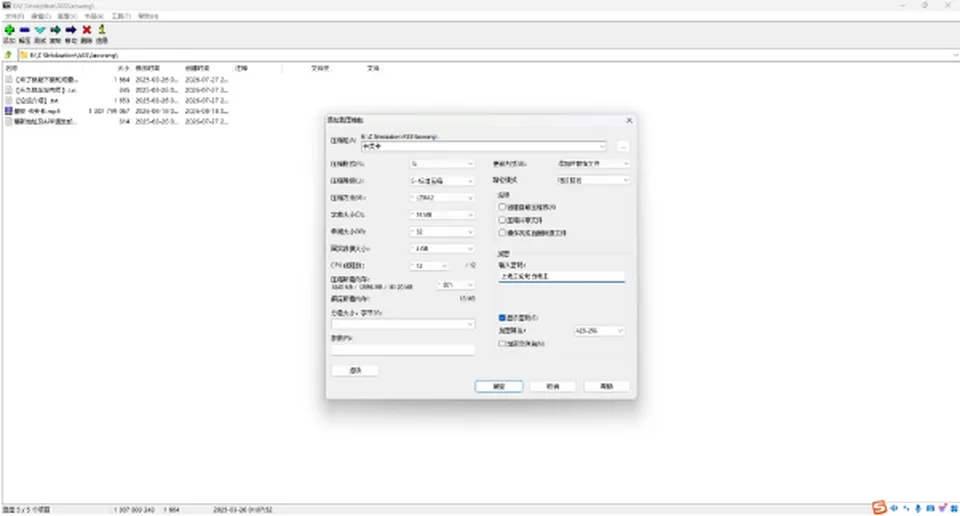Sort by the Created time column header
The height and width of the screenshot is (516, 960).
click(197, 68)
